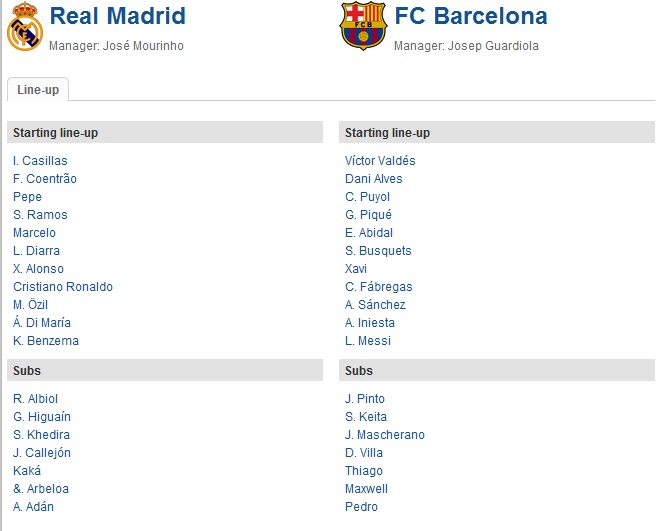
Task: Open substitute Kaká's page
Action: 27,471
